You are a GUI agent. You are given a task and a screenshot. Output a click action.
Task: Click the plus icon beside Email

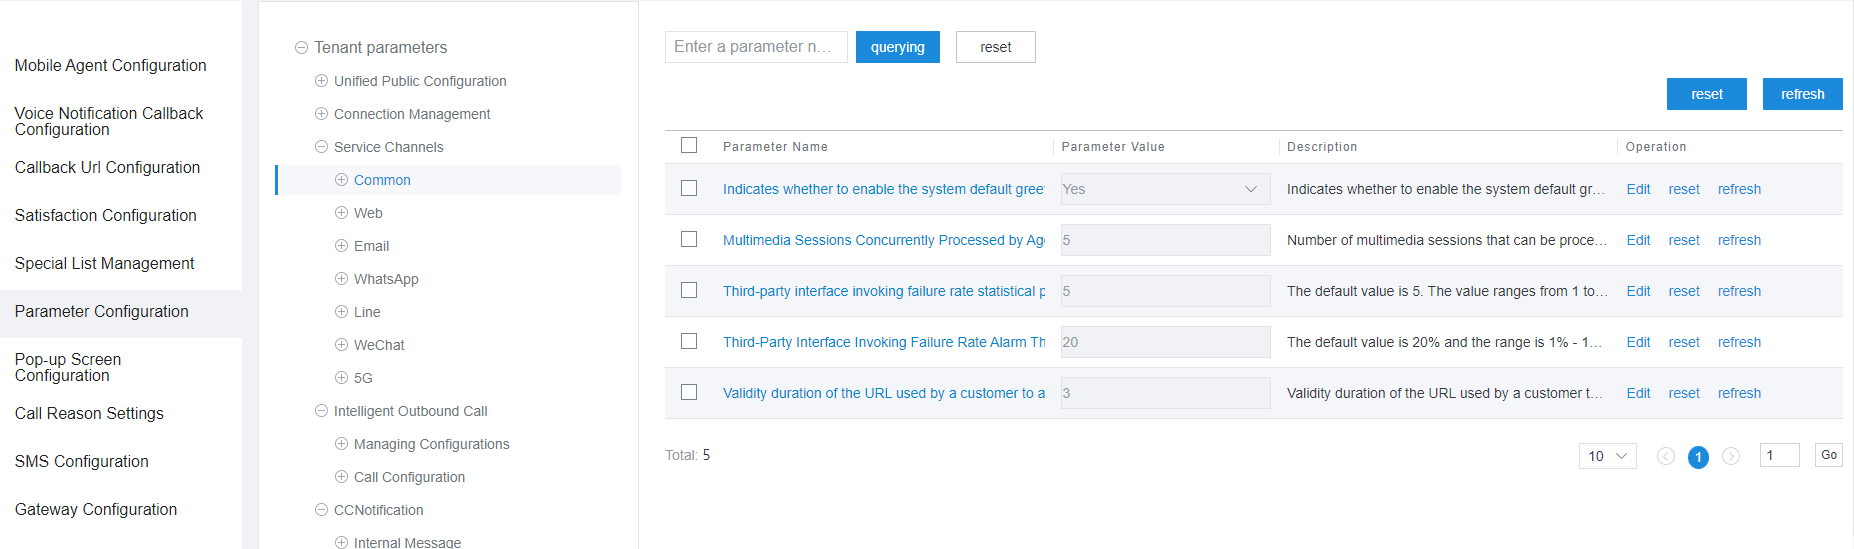(x=341, y=246)
